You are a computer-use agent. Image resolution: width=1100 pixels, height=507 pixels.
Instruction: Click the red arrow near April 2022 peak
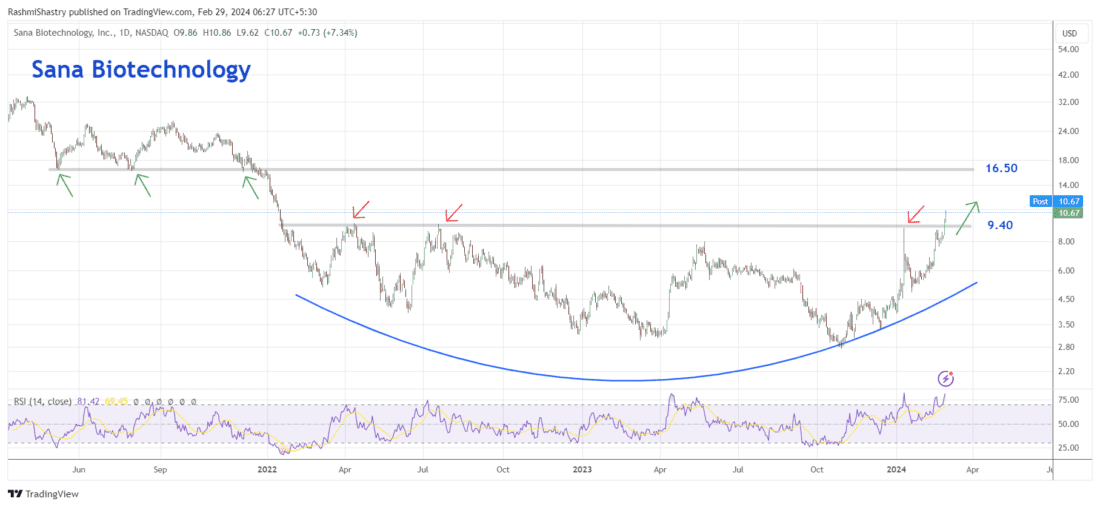[x=360, y=208]
